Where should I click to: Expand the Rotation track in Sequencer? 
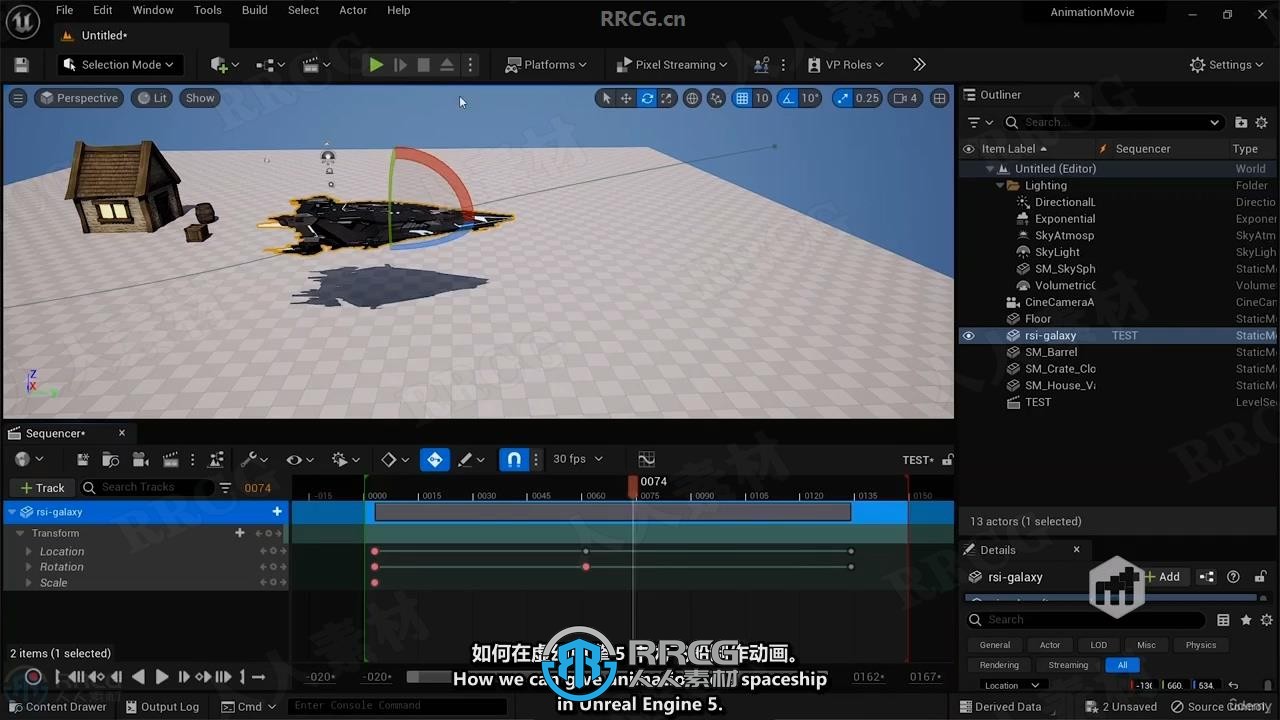(29, 567)
